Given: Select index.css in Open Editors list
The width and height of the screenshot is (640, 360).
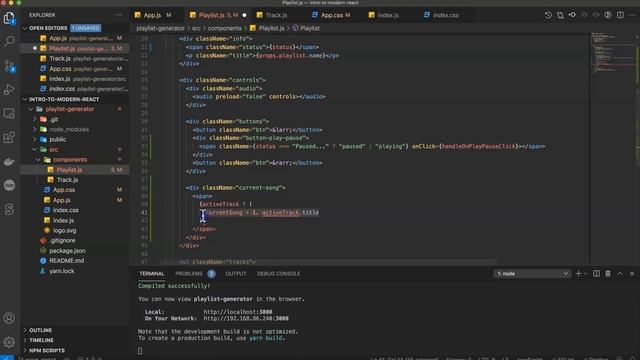Looking at the screenshot, I should (75, 89).
